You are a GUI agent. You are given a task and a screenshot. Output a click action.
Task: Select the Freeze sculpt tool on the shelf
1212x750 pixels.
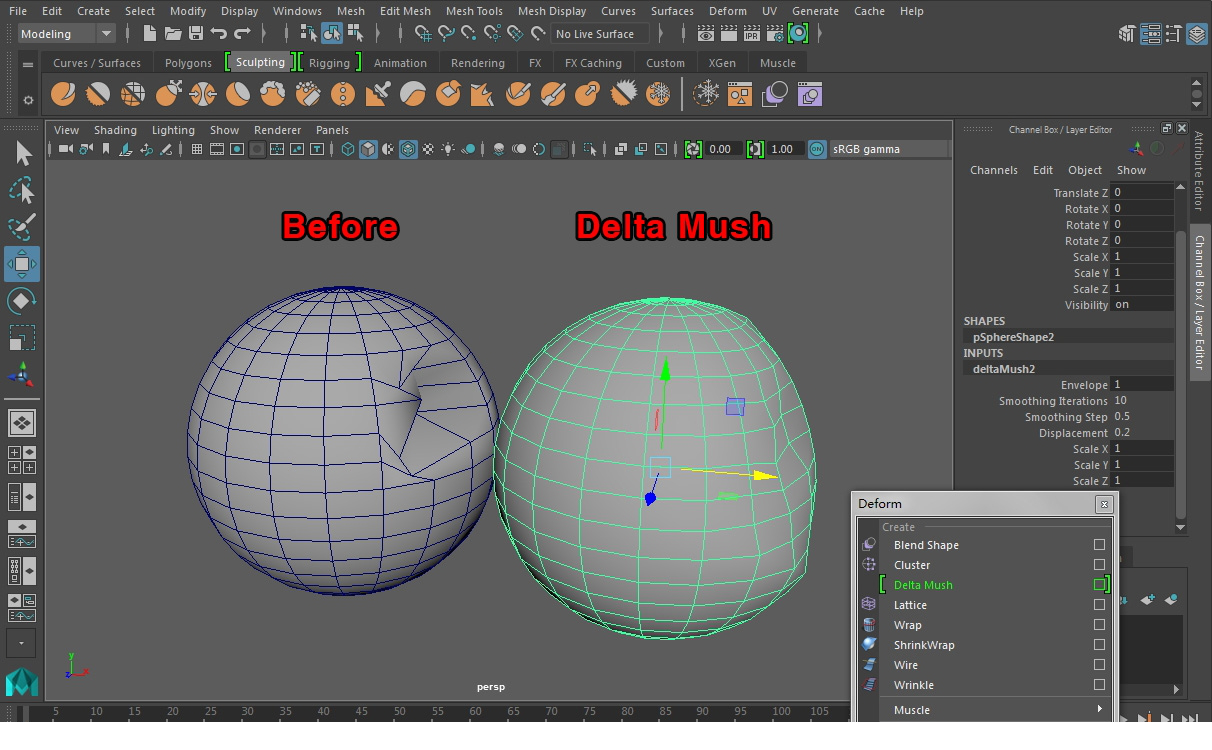coord(658,94)
